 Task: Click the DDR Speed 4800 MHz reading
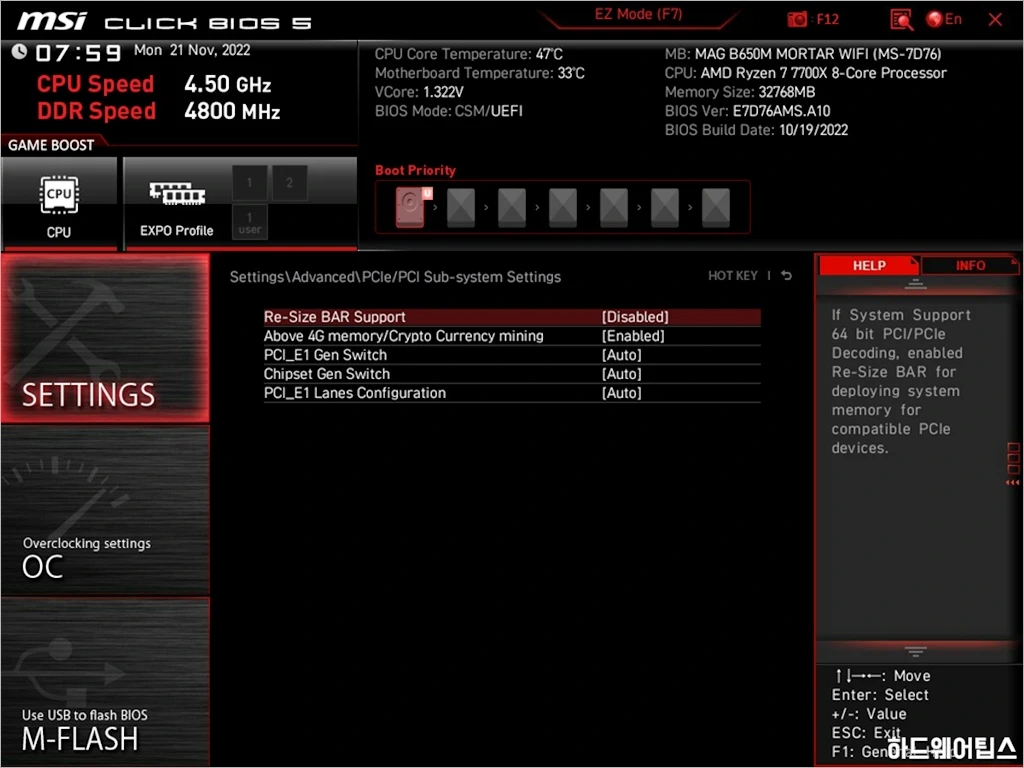click(159, 111)
